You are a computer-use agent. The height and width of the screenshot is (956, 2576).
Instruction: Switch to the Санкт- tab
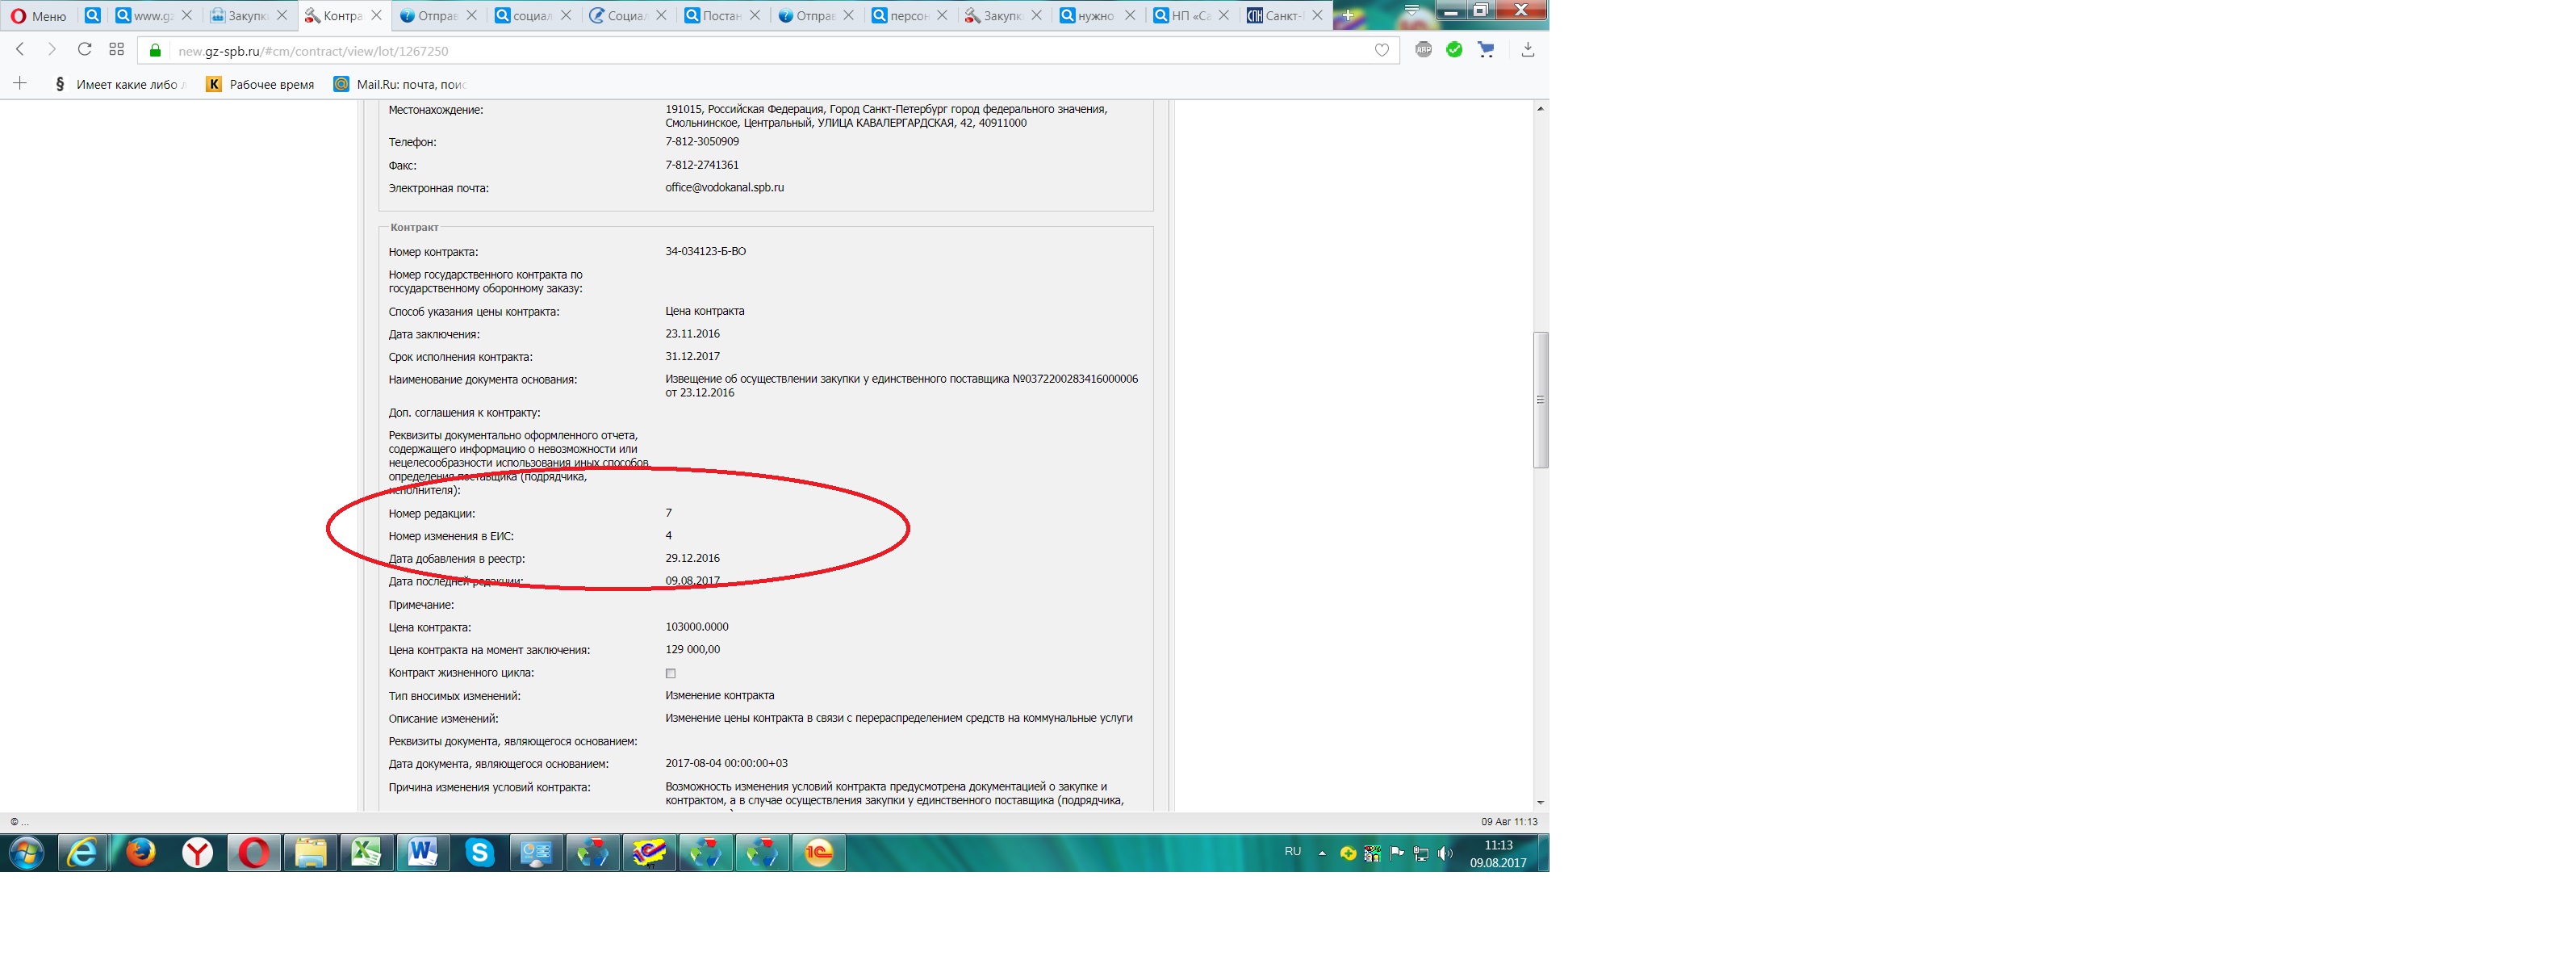(x=1280, y=15)
